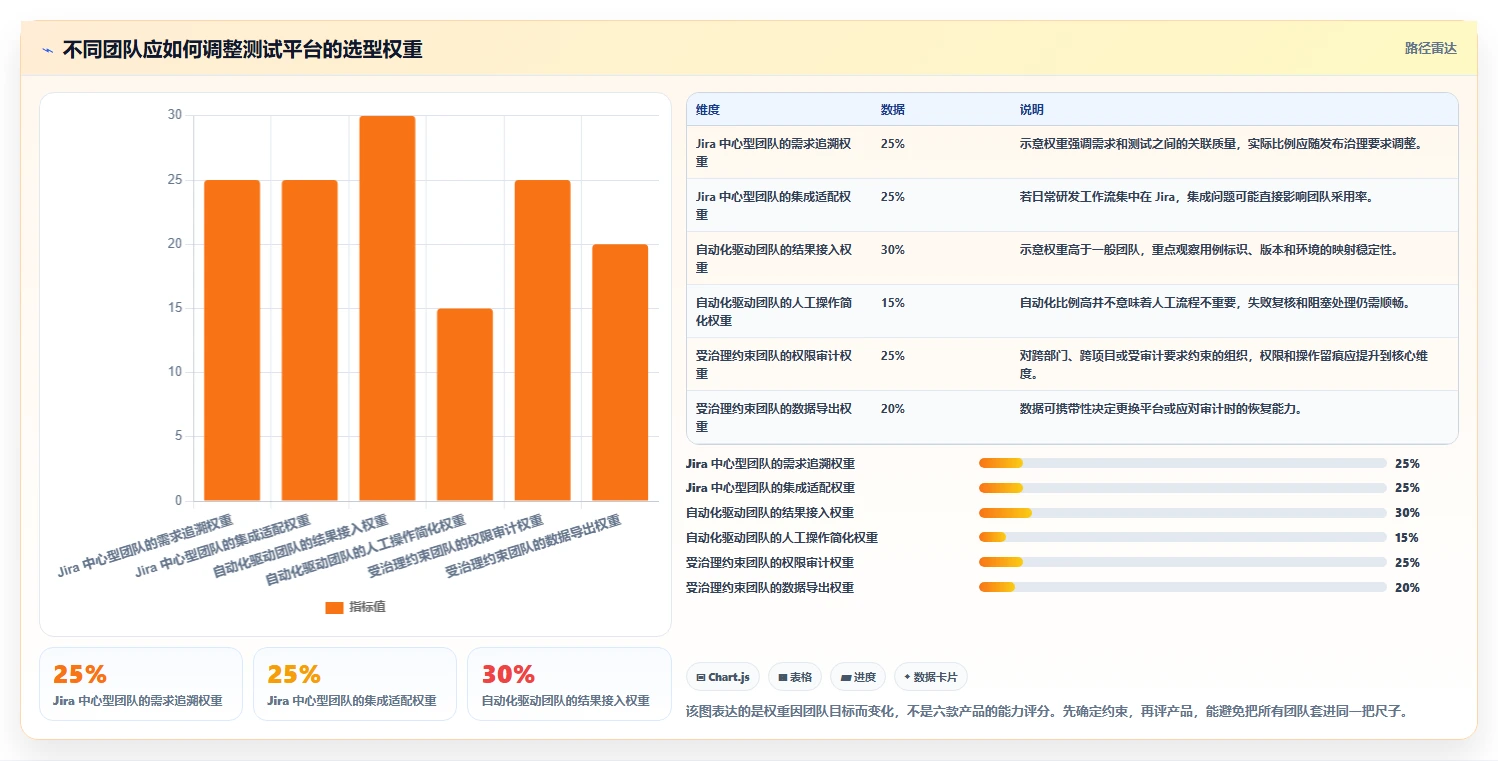
Task: Click the 30% label beside the progress list
Action: [x=1407, y=513]
